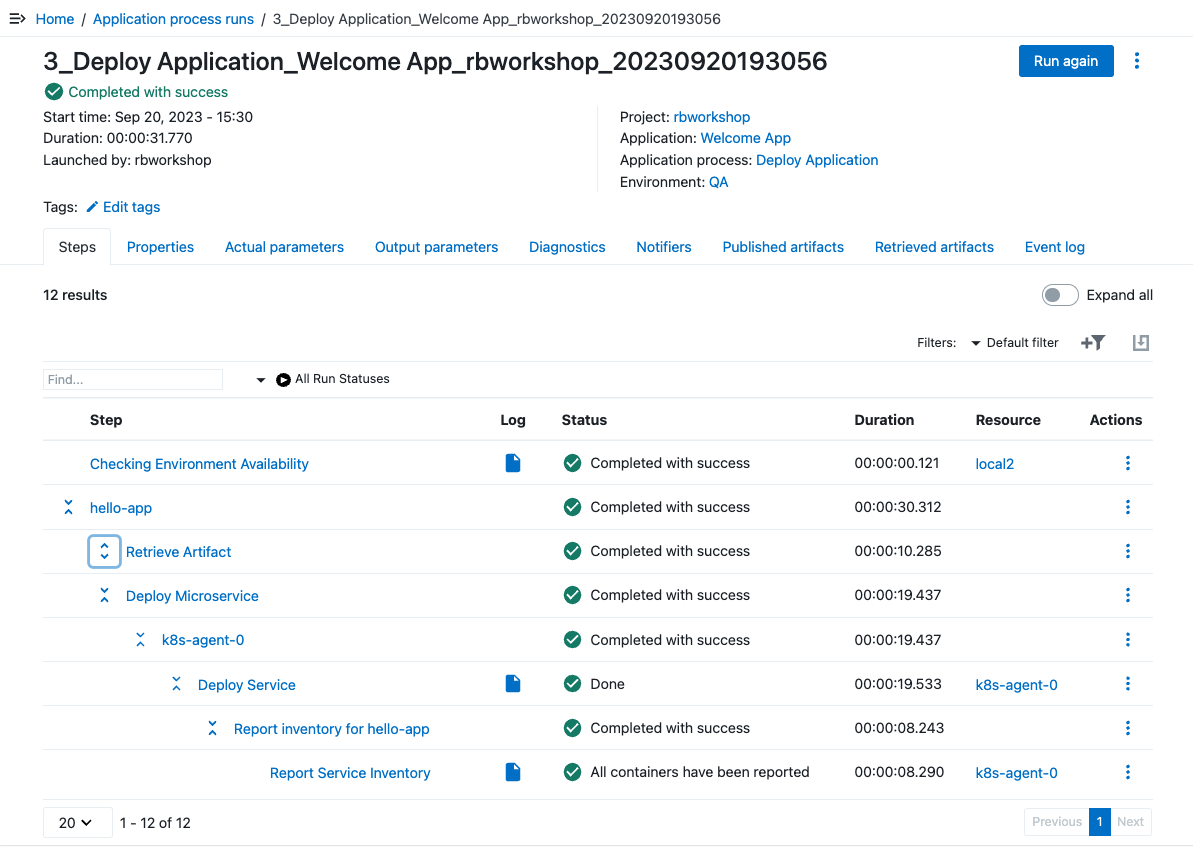Click the Run again button
The image size is (1193, 847).
tap(1065, 61)
